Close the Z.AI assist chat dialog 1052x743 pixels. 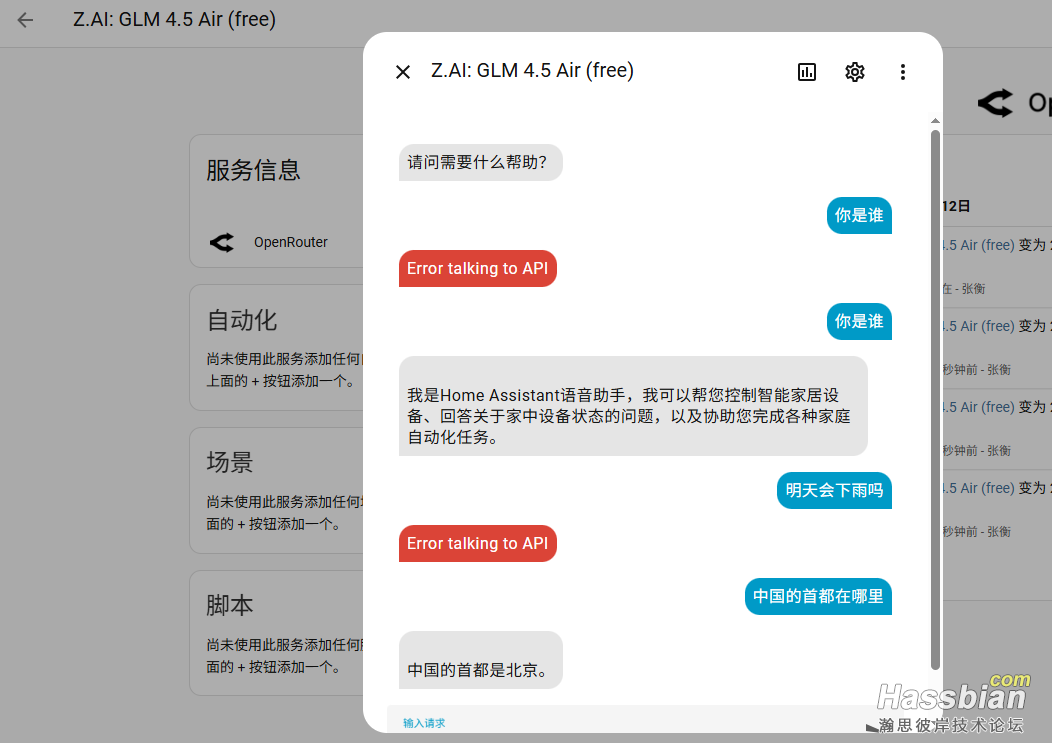click(x=403, y=72)
